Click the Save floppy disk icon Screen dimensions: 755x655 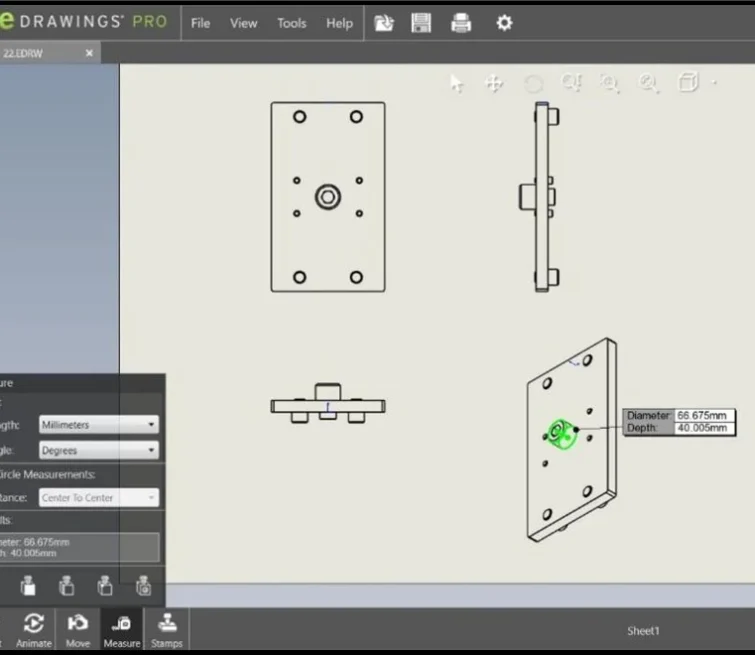421,23
